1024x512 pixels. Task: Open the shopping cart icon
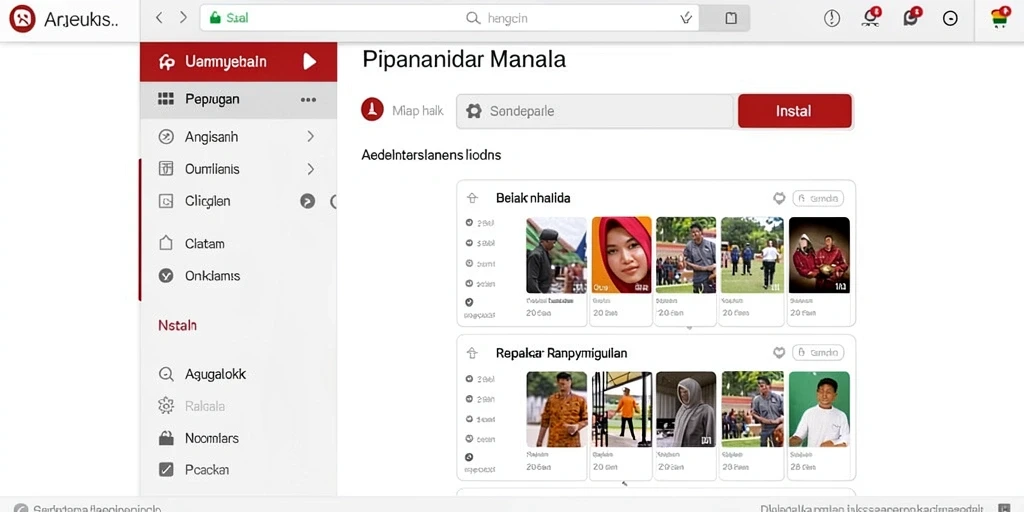coord(1000,17)
